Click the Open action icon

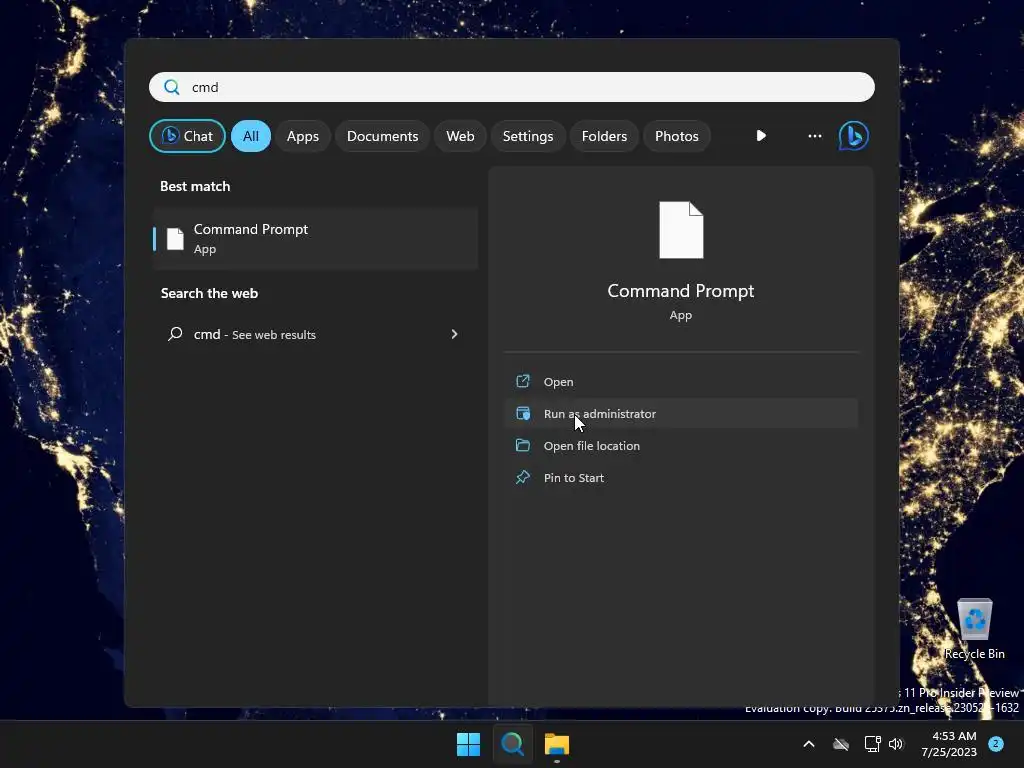[523, 381]
